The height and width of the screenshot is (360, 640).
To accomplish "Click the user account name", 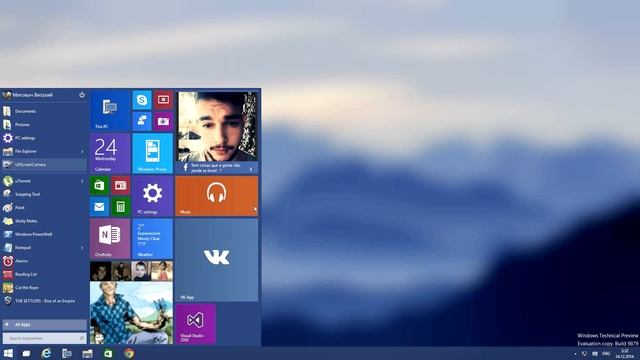I will click(x=32, y=95).
